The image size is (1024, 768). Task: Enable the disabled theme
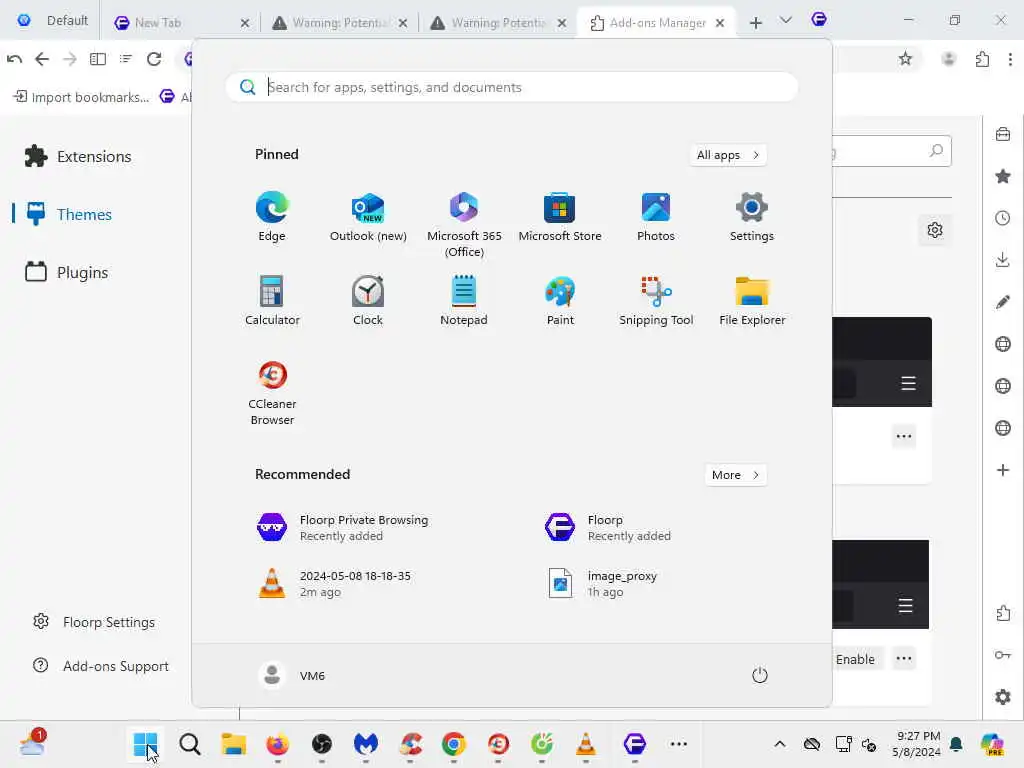coord(856,659)
